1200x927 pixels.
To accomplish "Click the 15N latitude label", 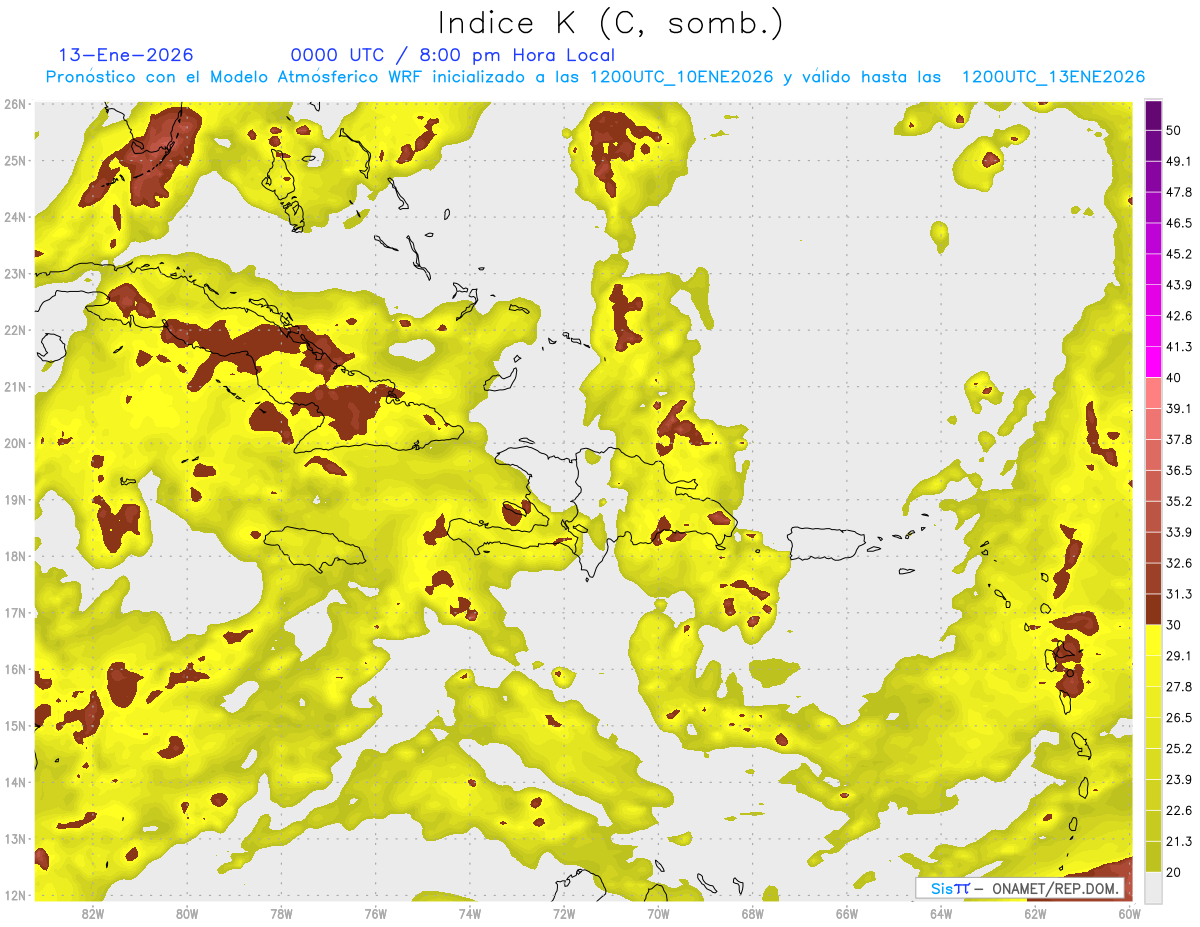I will [15, 726].
